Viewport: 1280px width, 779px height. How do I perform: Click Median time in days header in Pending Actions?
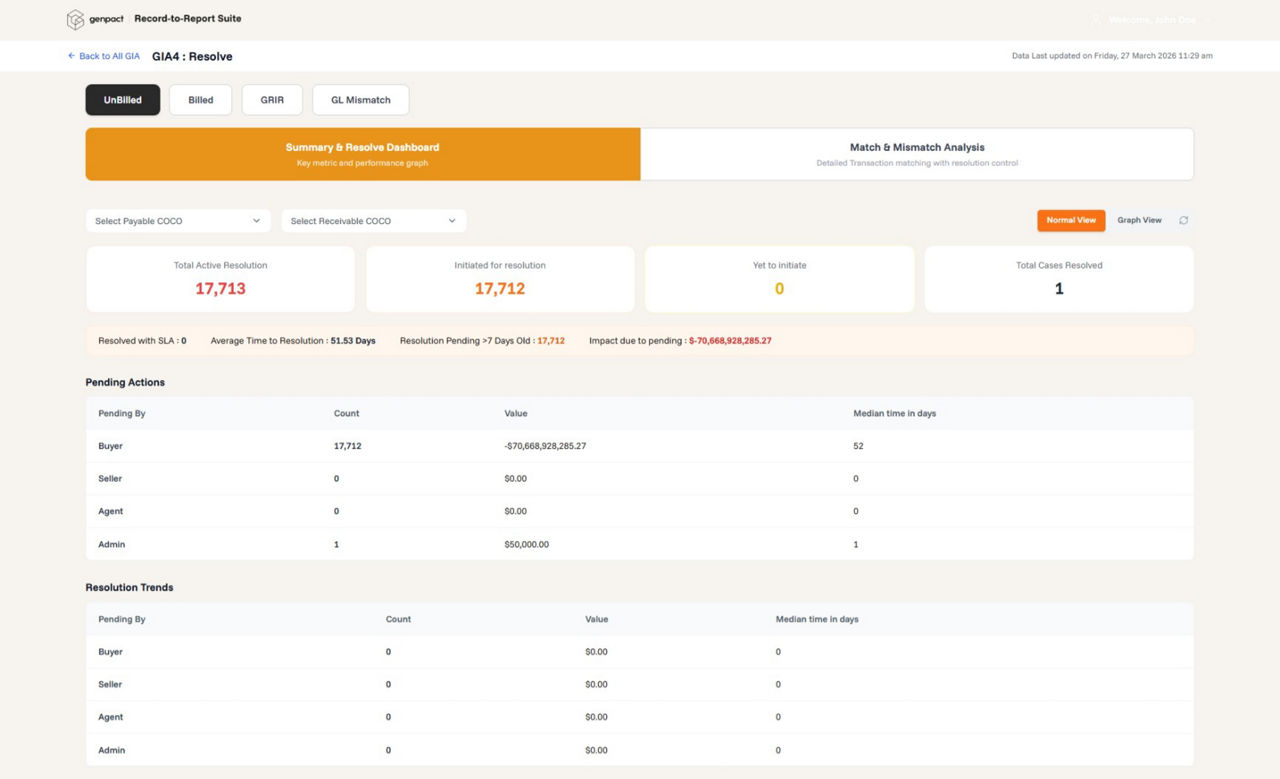pyautogui.click(x=895, y=413)
